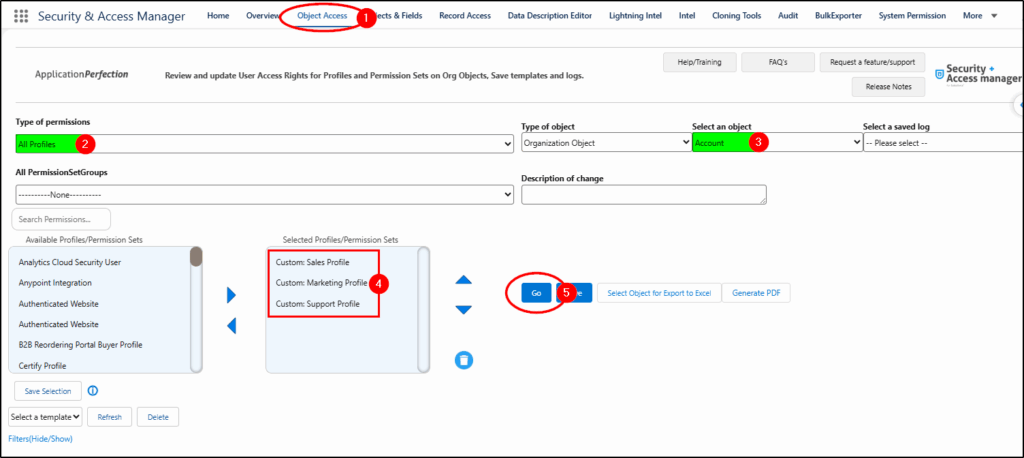Screen dimensions: 1024x458
Task: Switch to the Object Access tab
Action: (x=322, y=16)
